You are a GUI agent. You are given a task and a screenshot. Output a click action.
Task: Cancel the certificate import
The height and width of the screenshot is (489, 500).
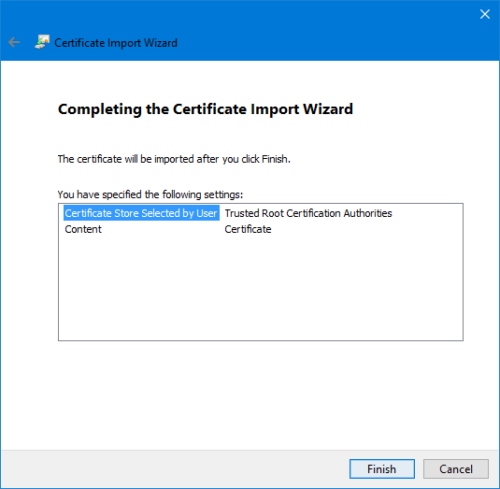point(456,469)
